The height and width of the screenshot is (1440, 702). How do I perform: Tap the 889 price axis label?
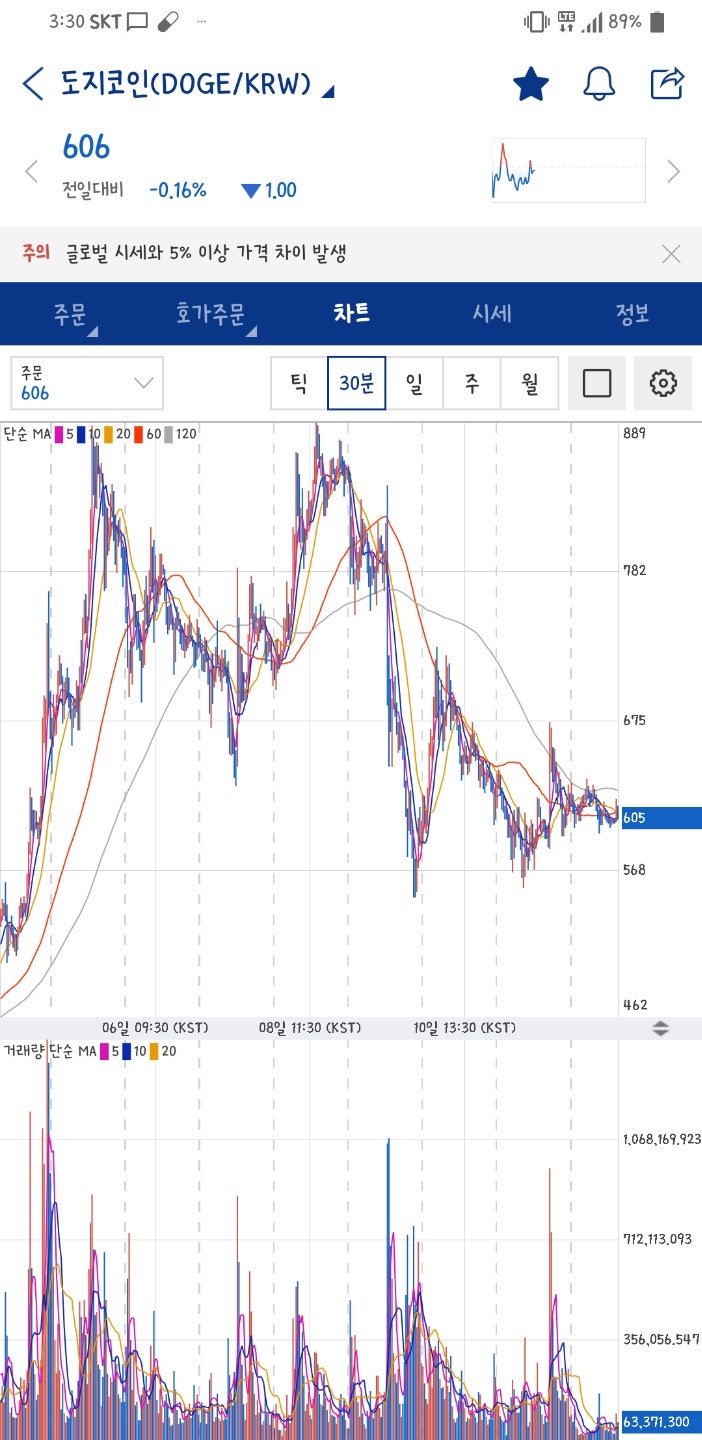(636, 433)
